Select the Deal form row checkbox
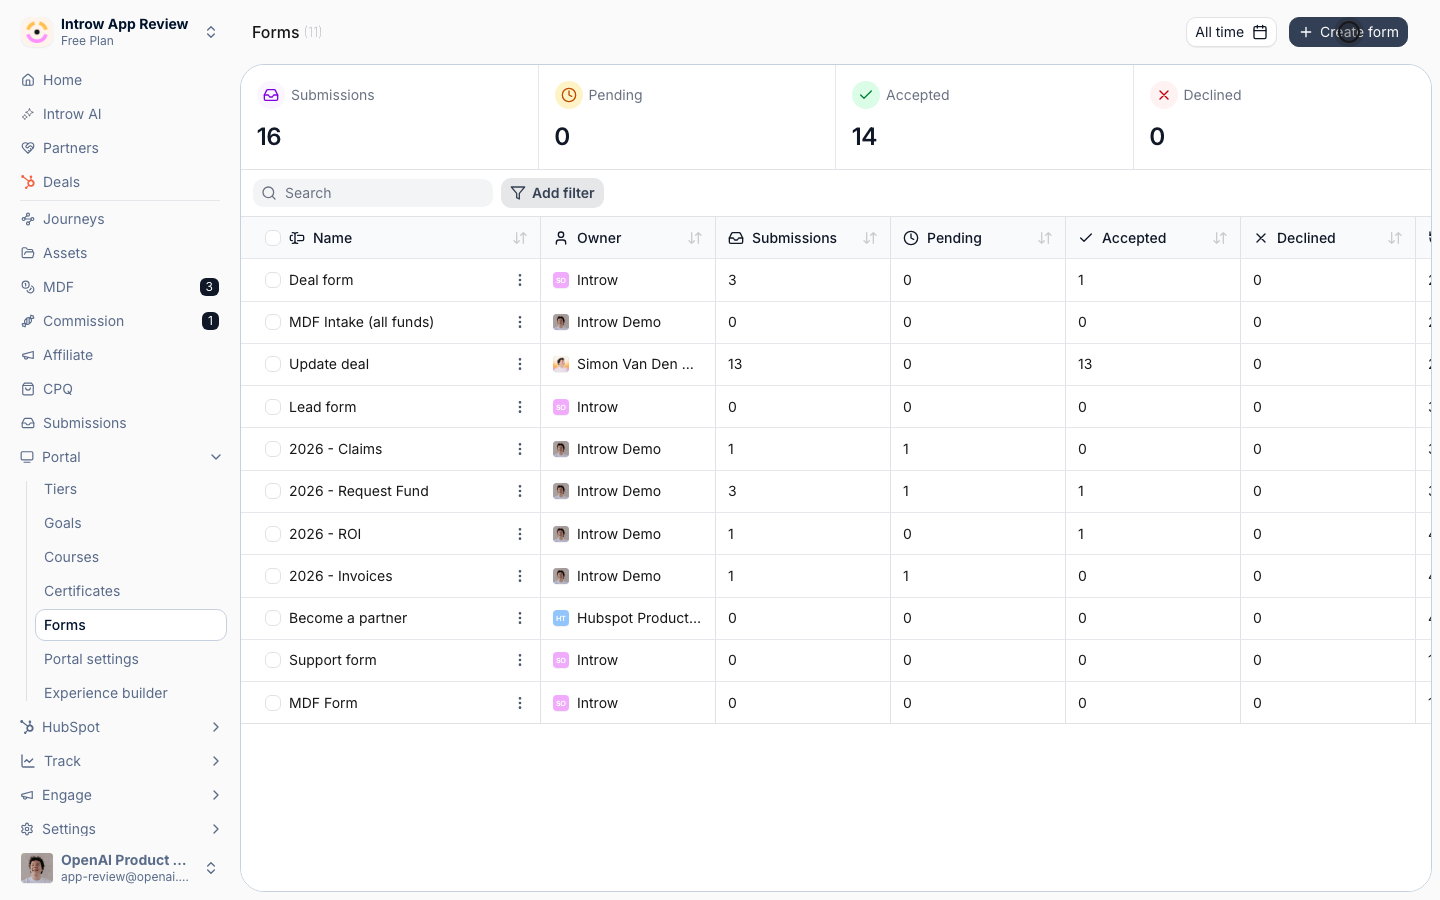Screen dimensions: 1440x900 click(x=273, y=280)
